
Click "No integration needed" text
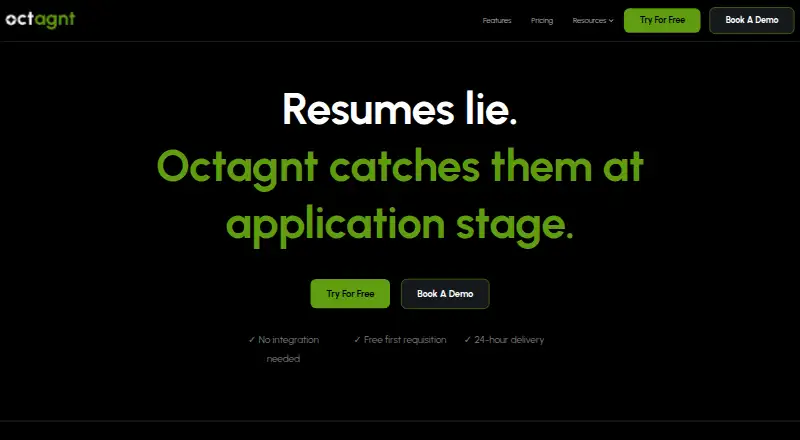284,349
